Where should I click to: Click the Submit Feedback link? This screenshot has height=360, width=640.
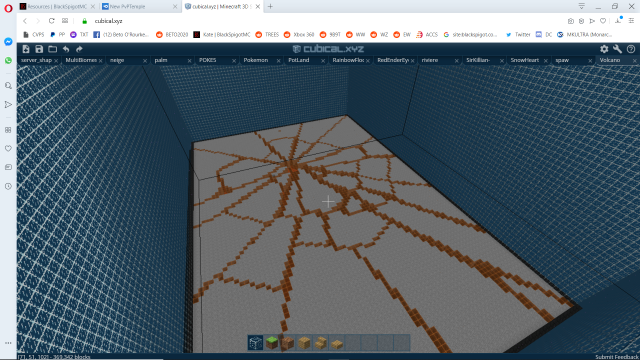616,357
